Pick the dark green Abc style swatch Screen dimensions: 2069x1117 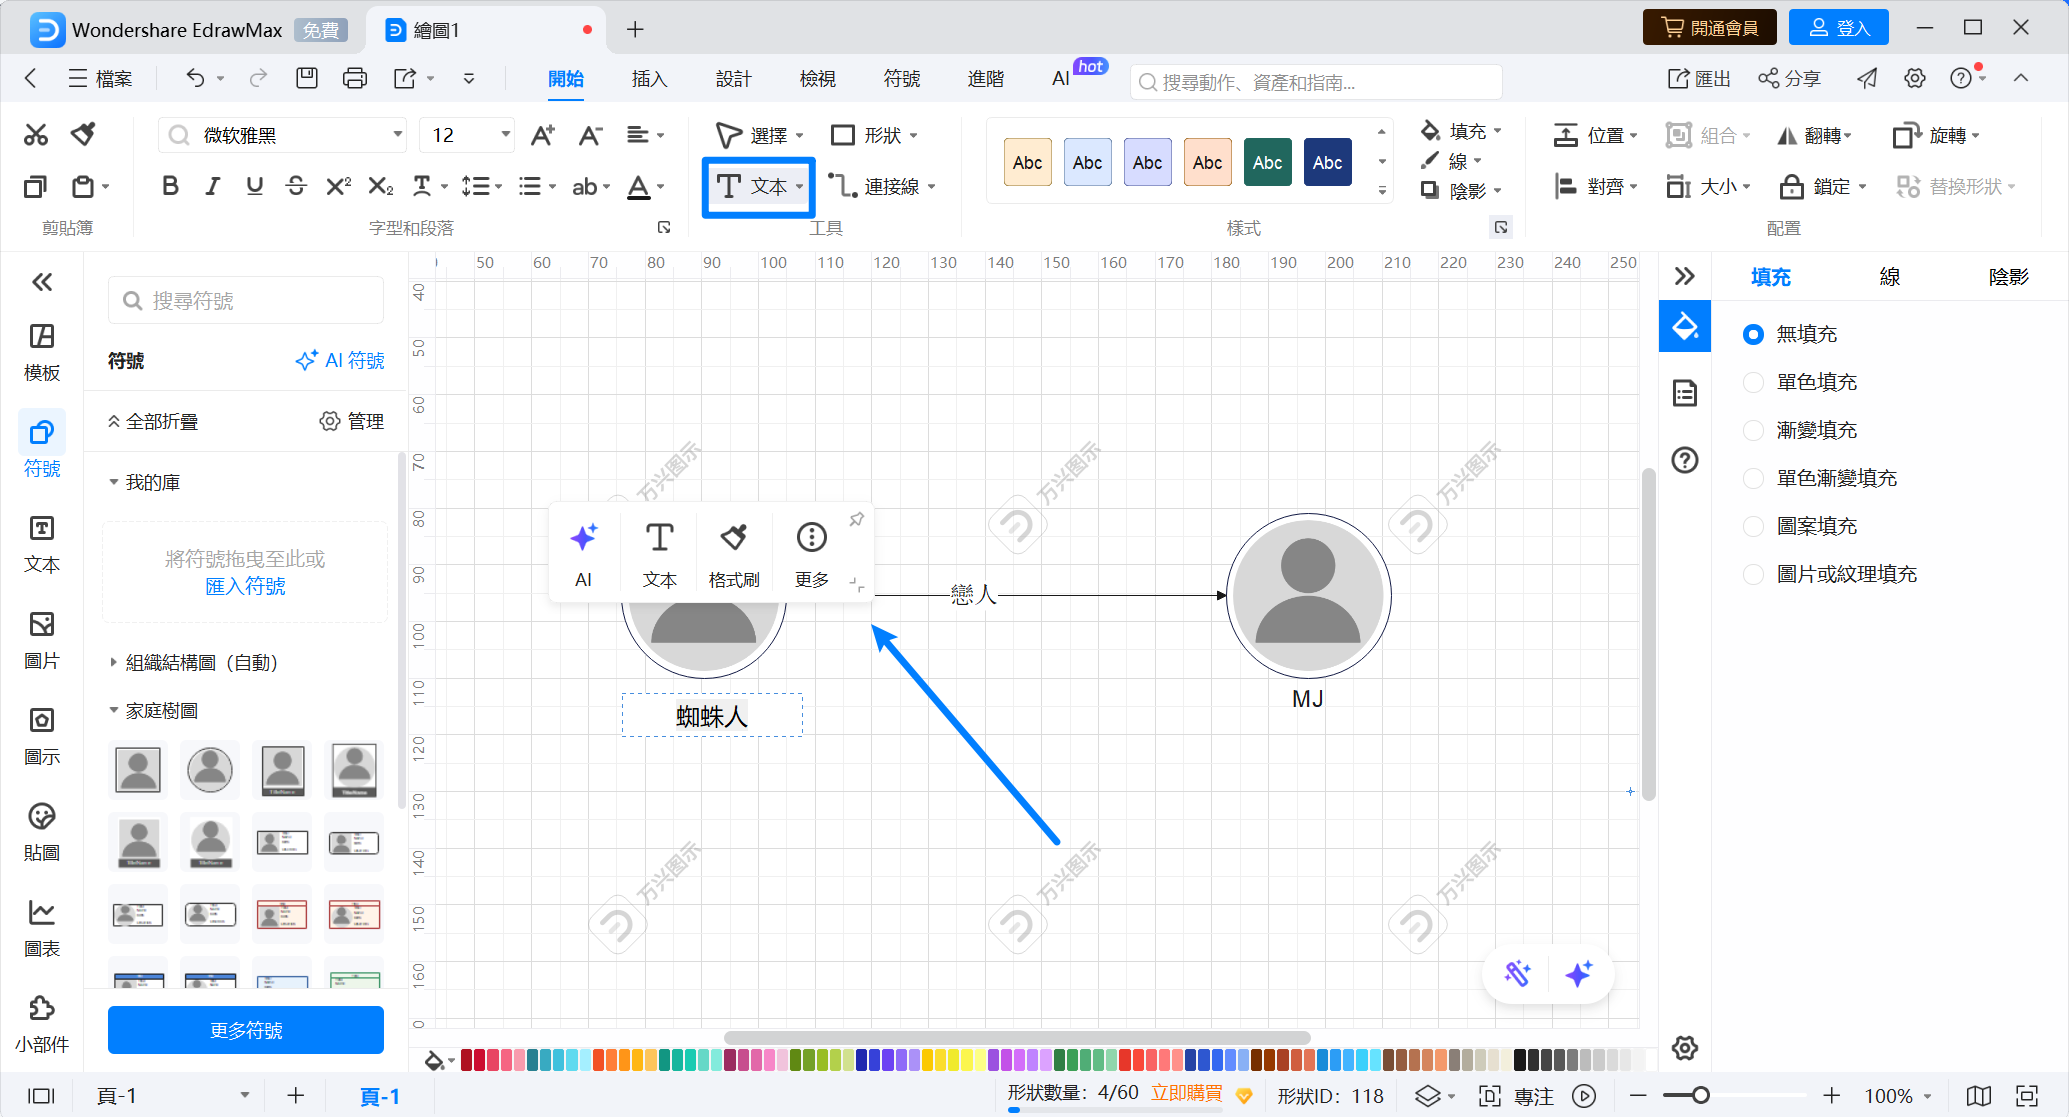point(1268,162)
